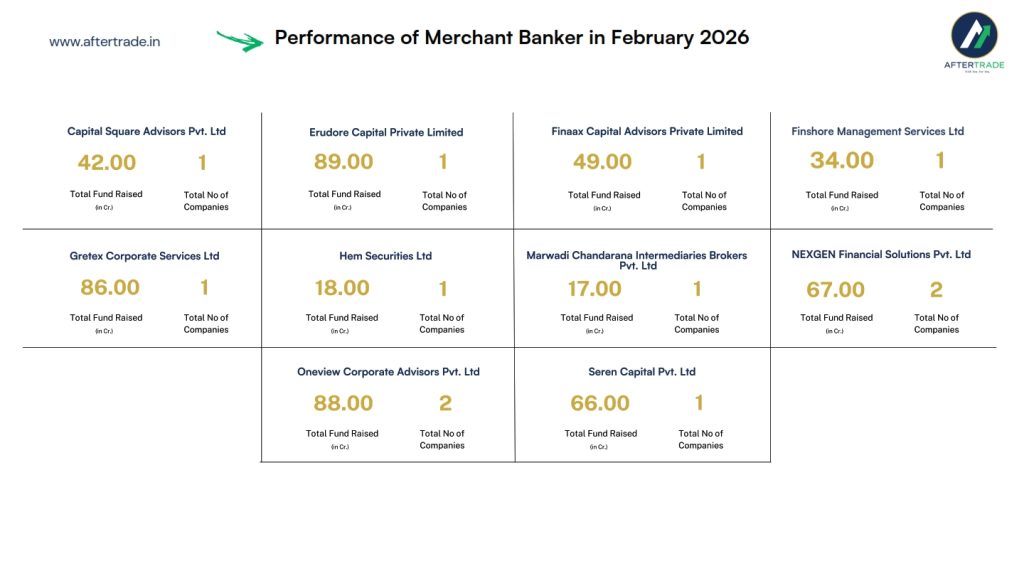This screenshot has height=576, width=1024.
Task: Click the 66.00 value under Seren Capital
Action: pyautogui.click(x=600, y=403)
